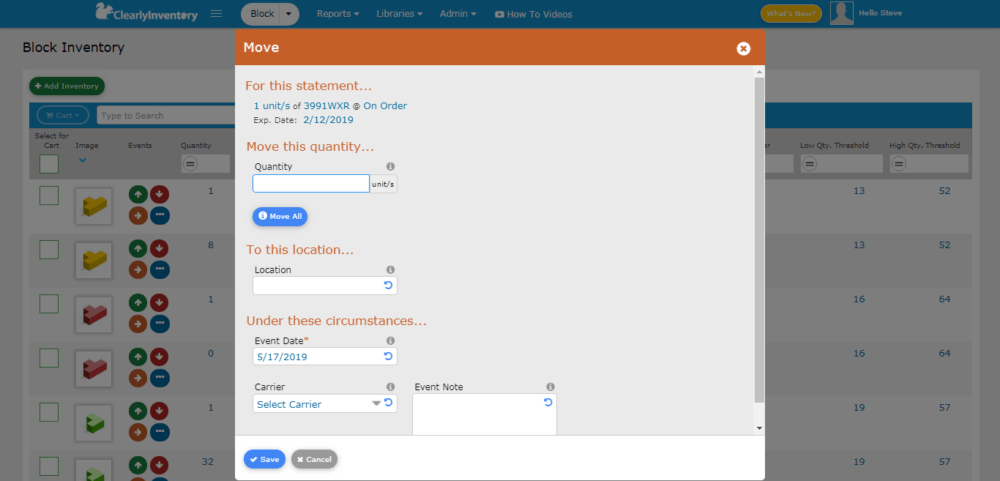Click equals filter icon under High Qty. Threshold

899,164
